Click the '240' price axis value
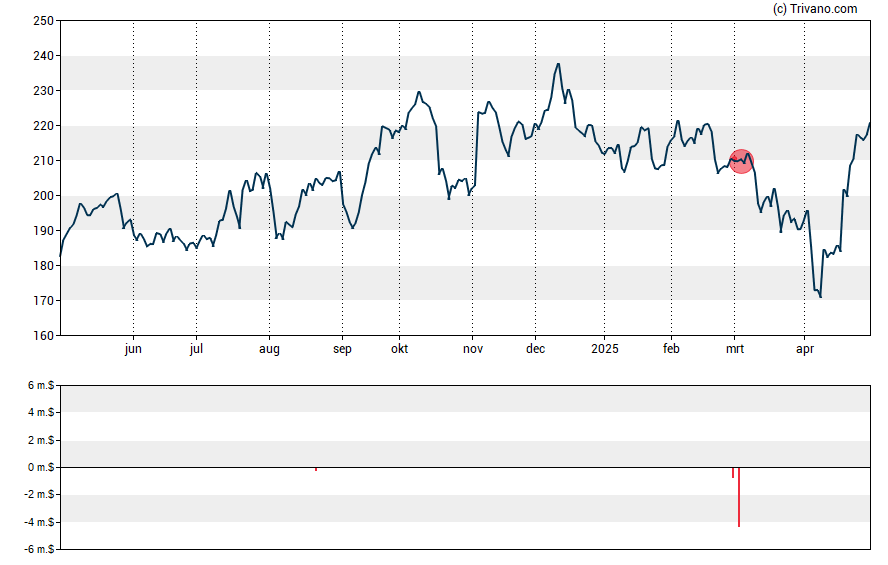The height and width of the screenshot is (565, 888). point(44,56)
